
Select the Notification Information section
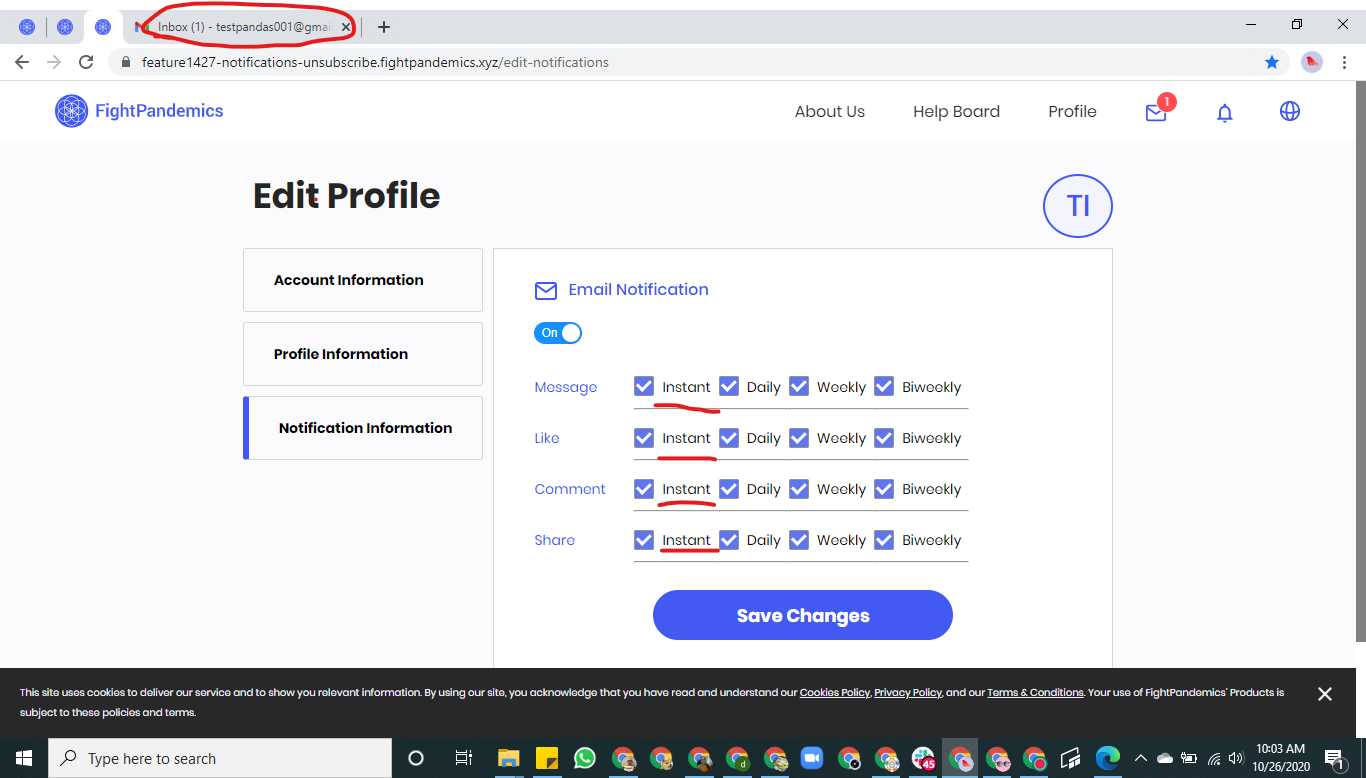(363, 428)
